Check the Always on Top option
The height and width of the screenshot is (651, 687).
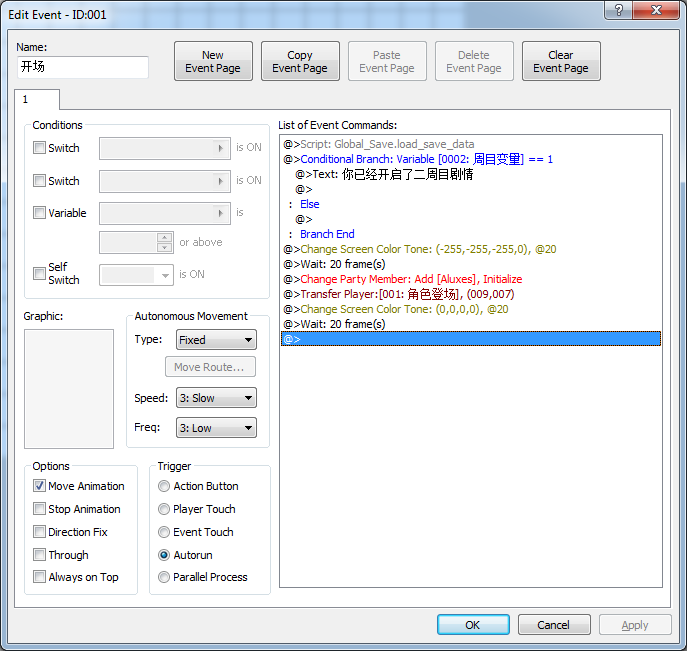[x=39, y=577]
